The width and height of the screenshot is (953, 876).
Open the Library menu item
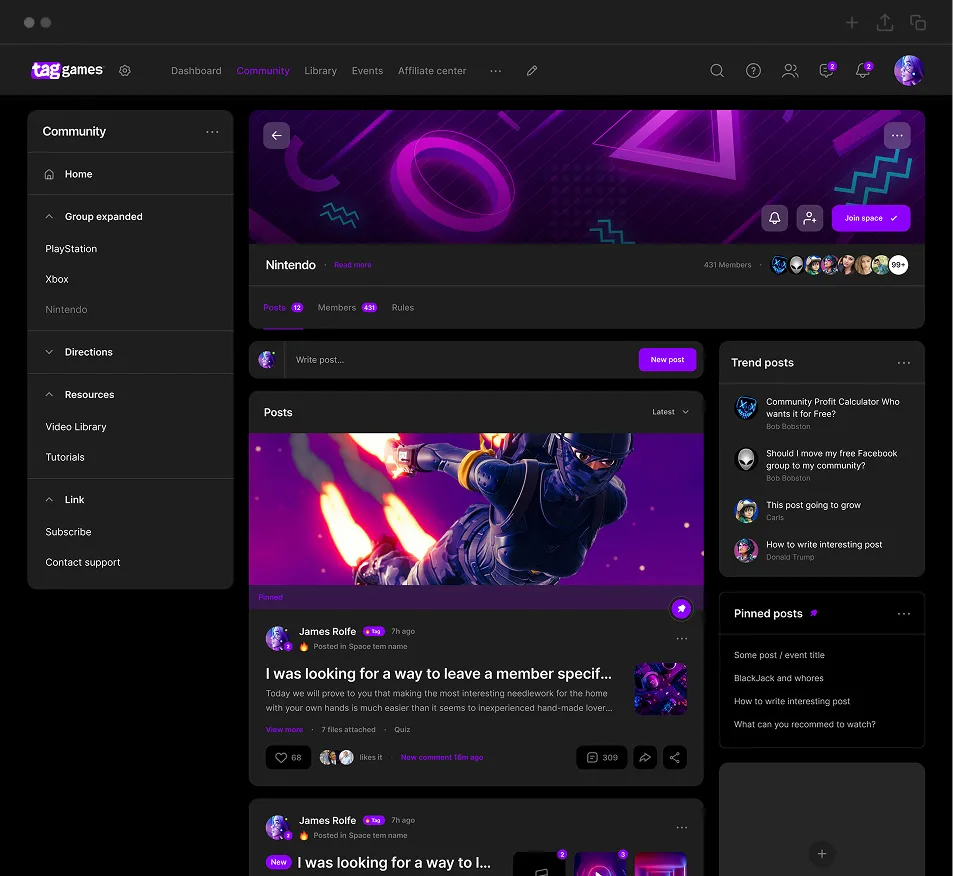coord(320,71)
